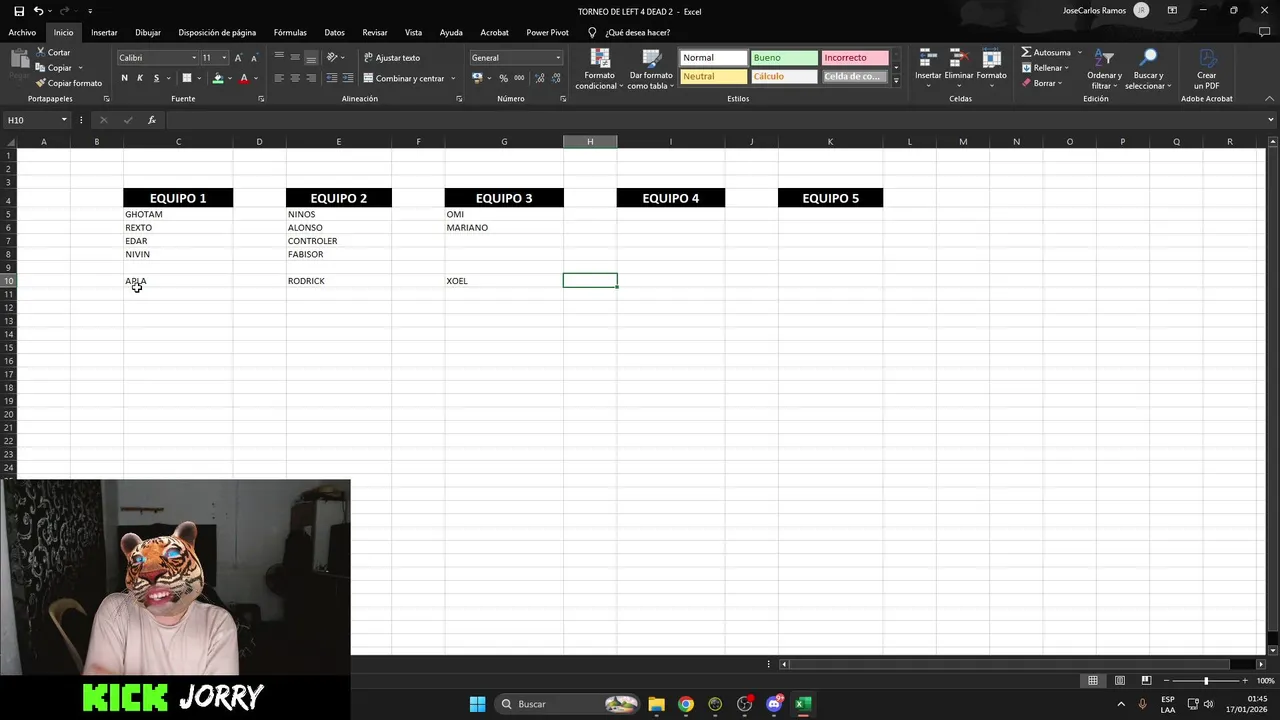Click Combinar y centrar
Viewport: 1280px width, 720px height.
[404, 78]
